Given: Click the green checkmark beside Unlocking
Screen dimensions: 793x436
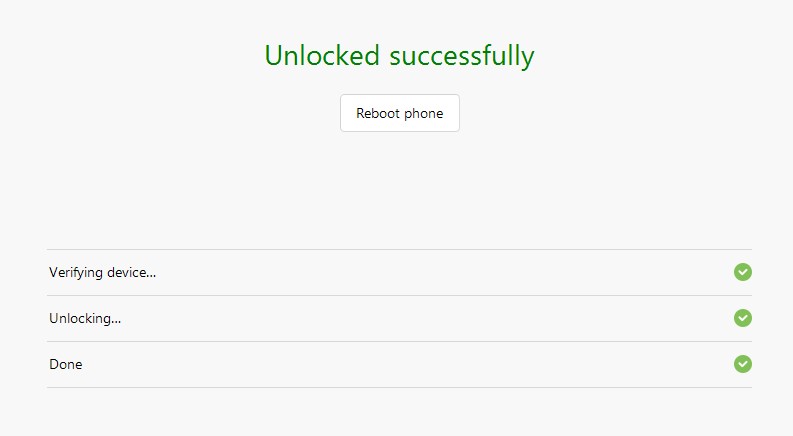Looking at the screenshot, I should (742, 318).
